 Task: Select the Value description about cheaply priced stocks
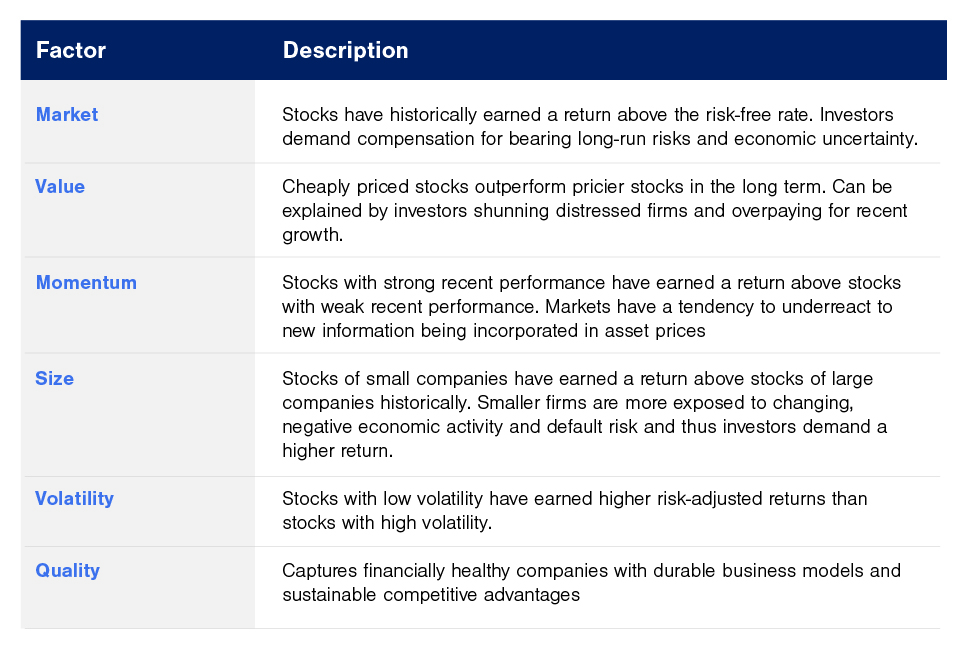pyautogui.click(x=595, y=211)
